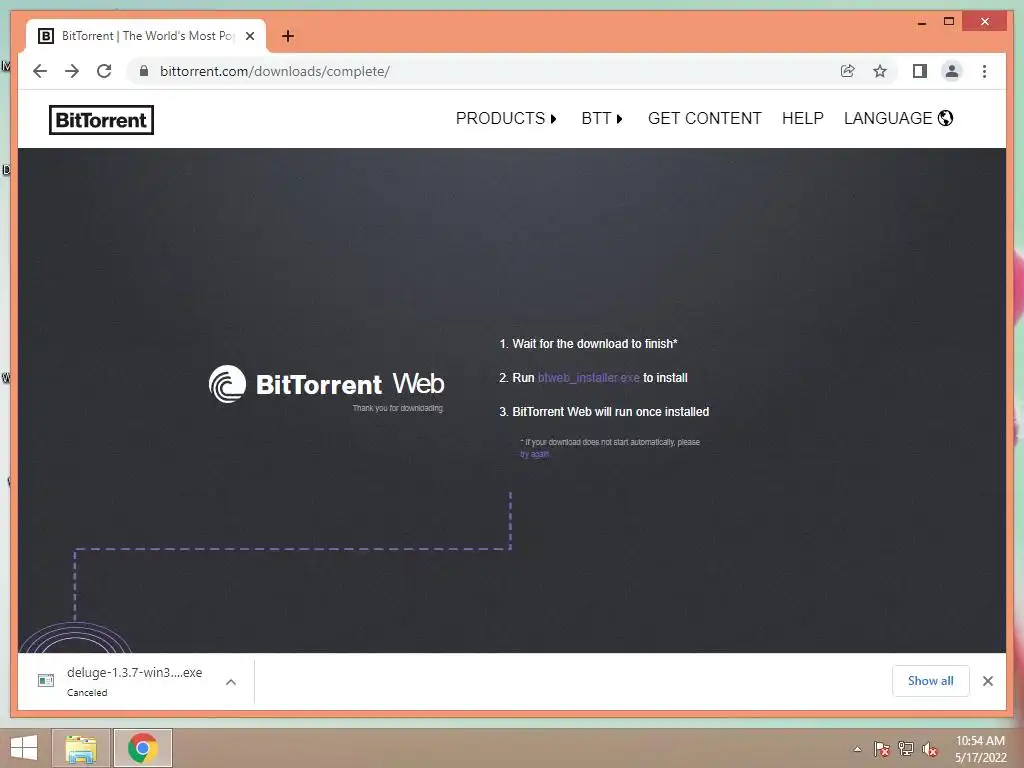Open GET CONTENT page
Screen dimensions: 1024x768
705,118
